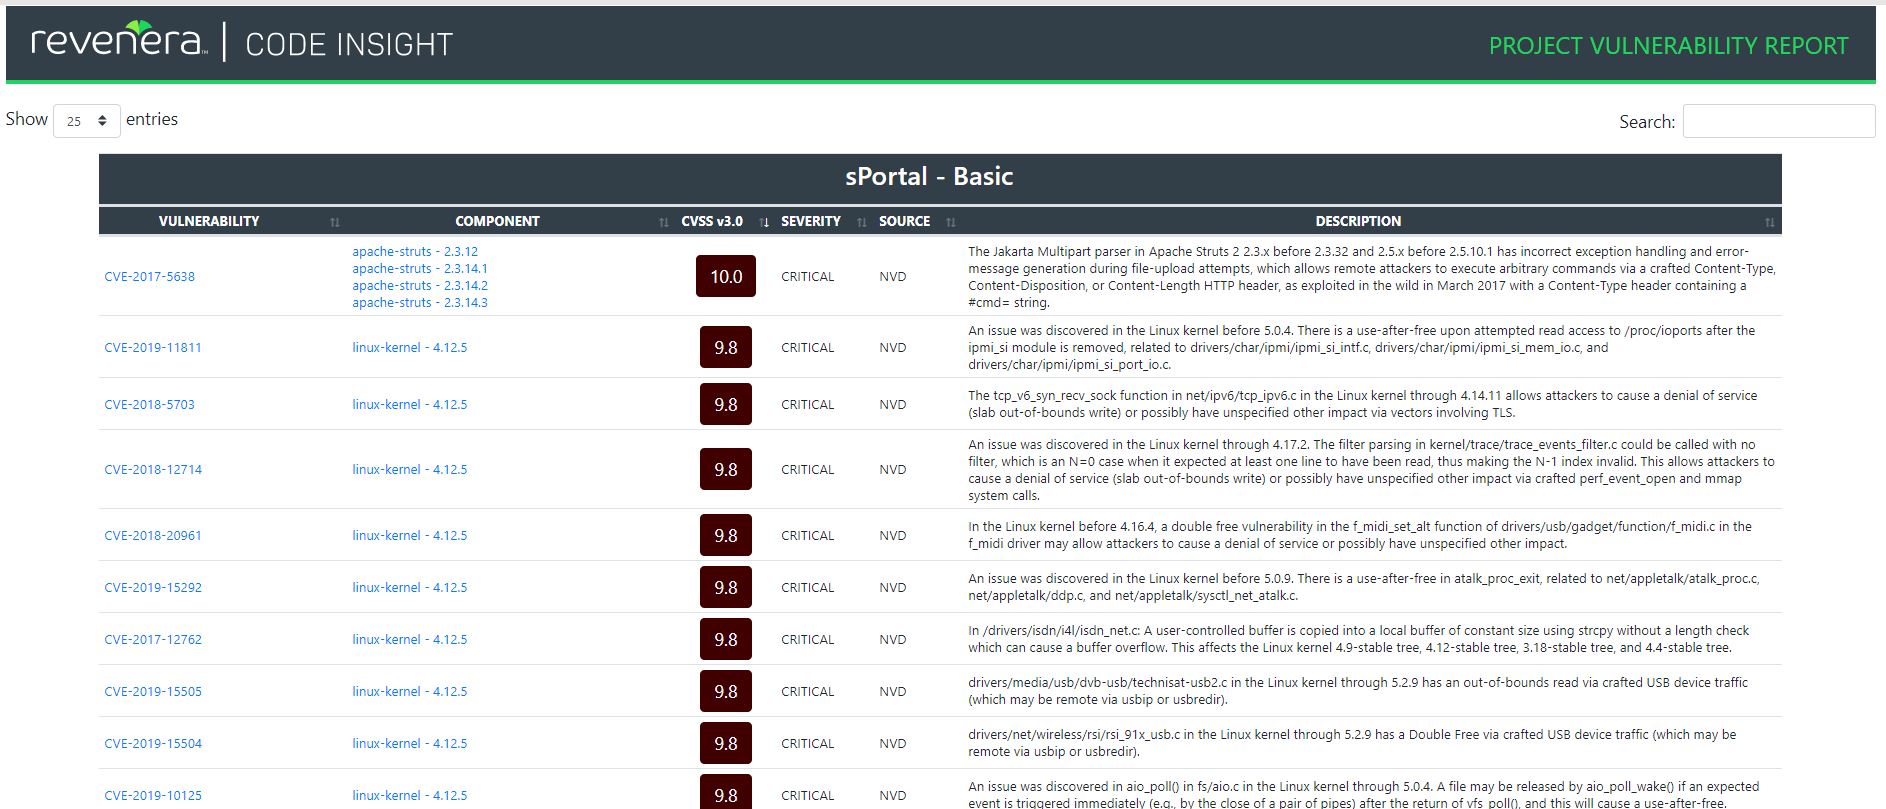Open apache-struts - 2.3.14.3 component link
Image resolution: width=1886 pixels, height=809 pixels.
[420, 303]
